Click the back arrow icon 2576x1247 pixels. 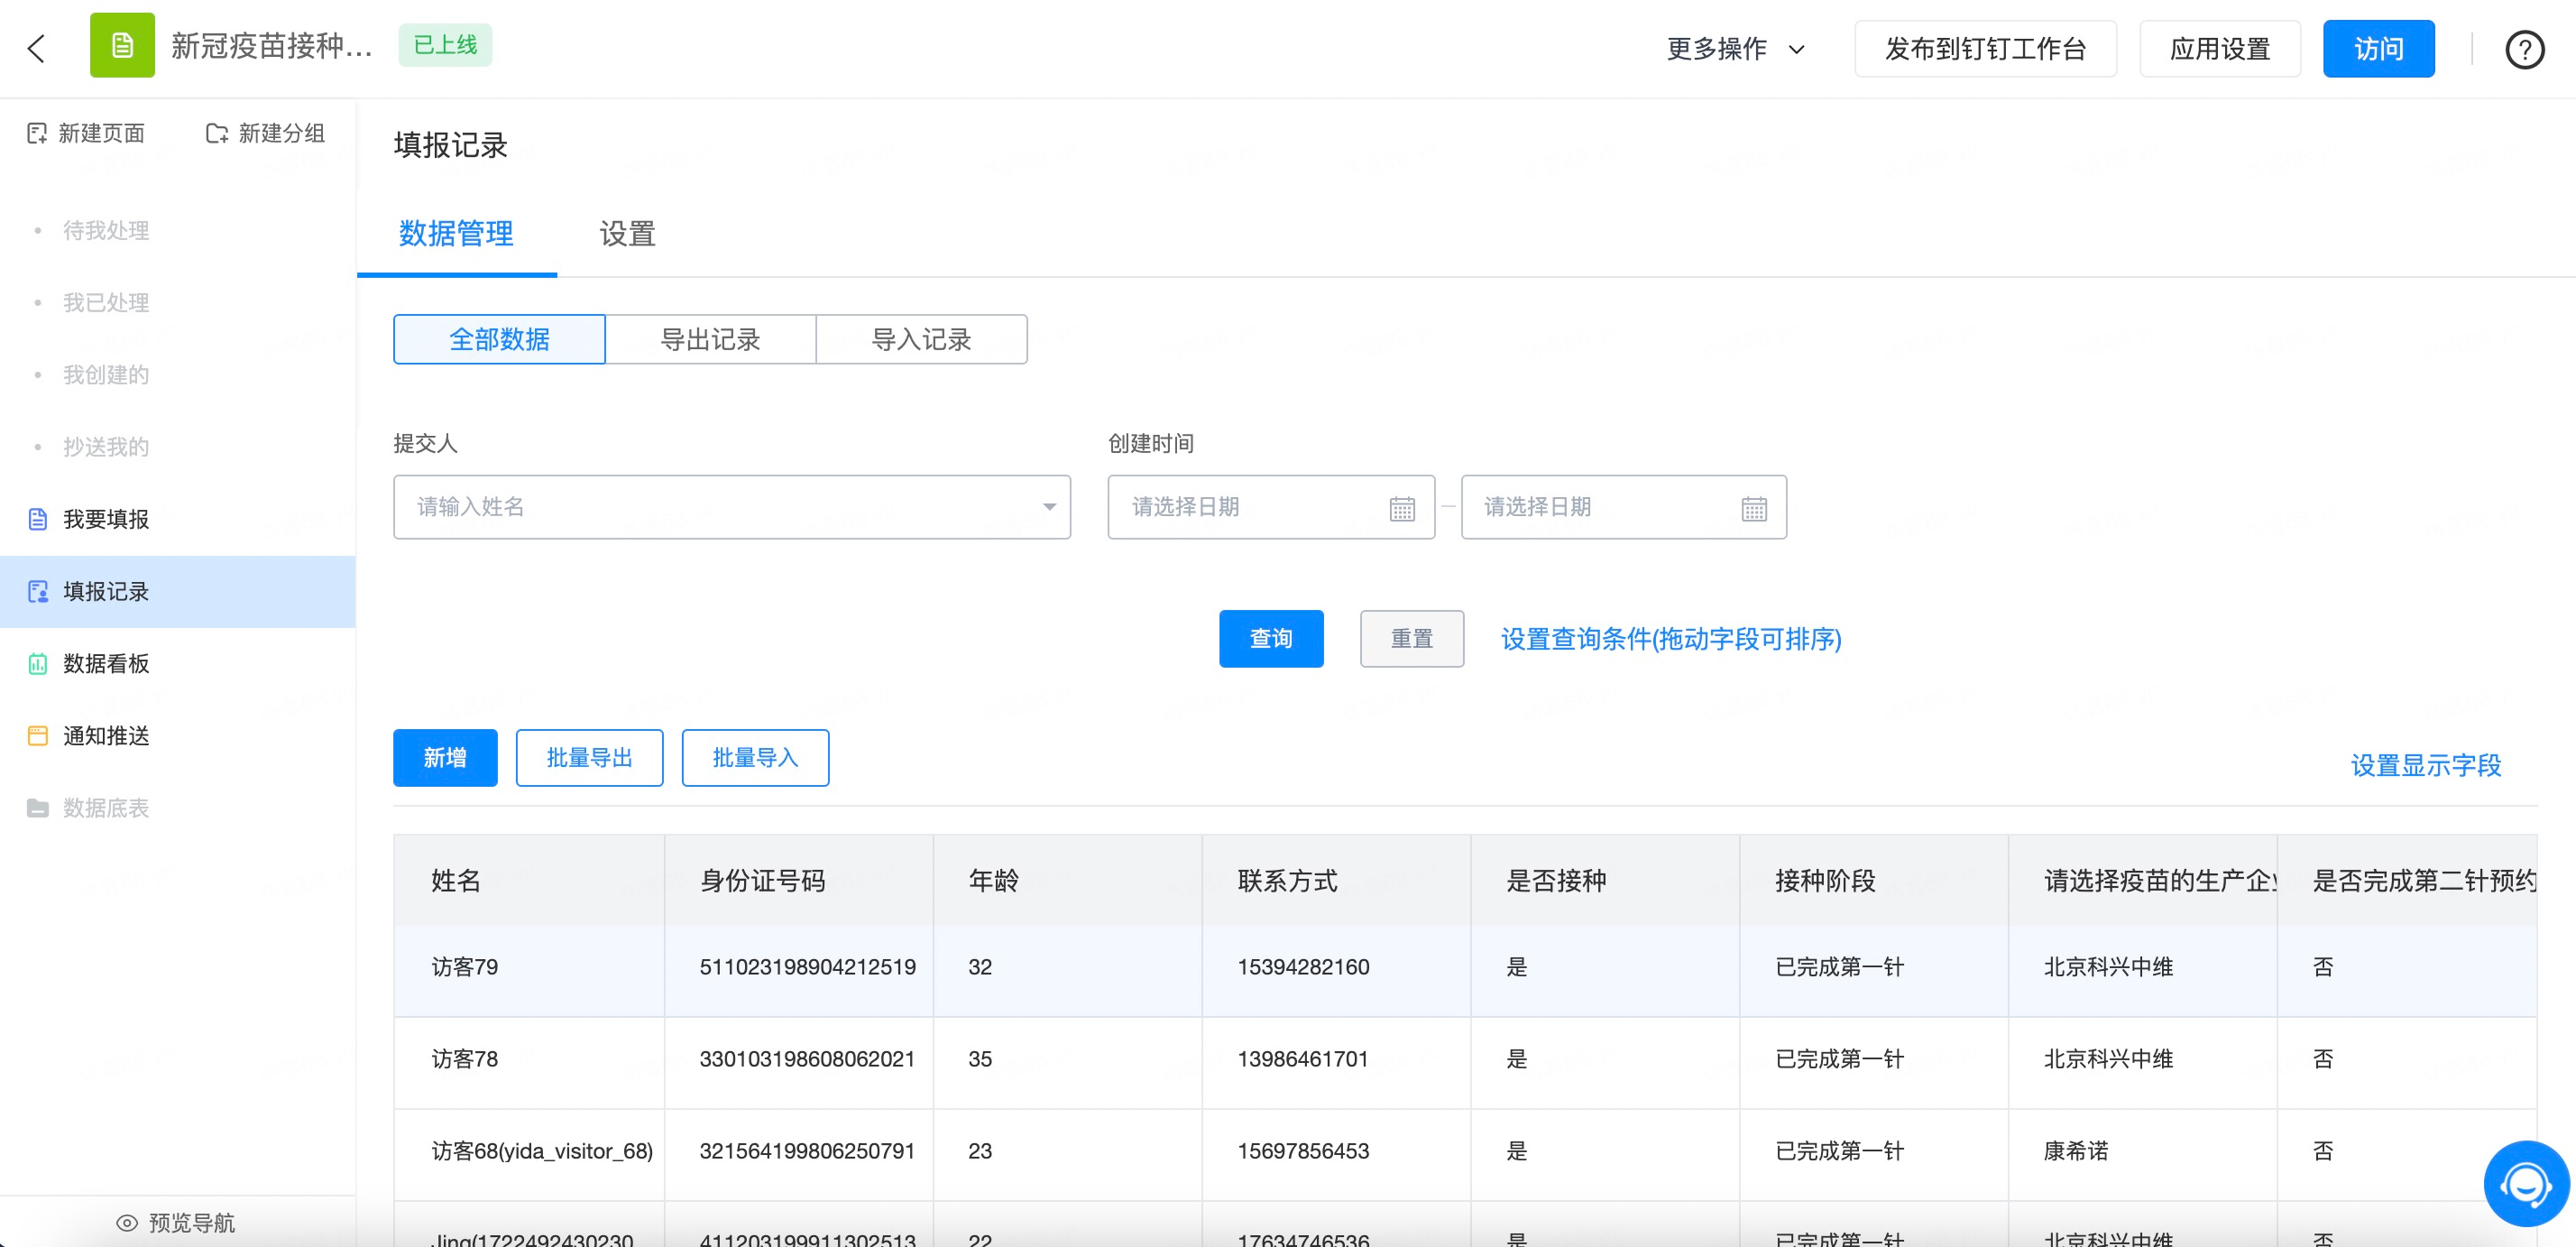pos(37,48)
